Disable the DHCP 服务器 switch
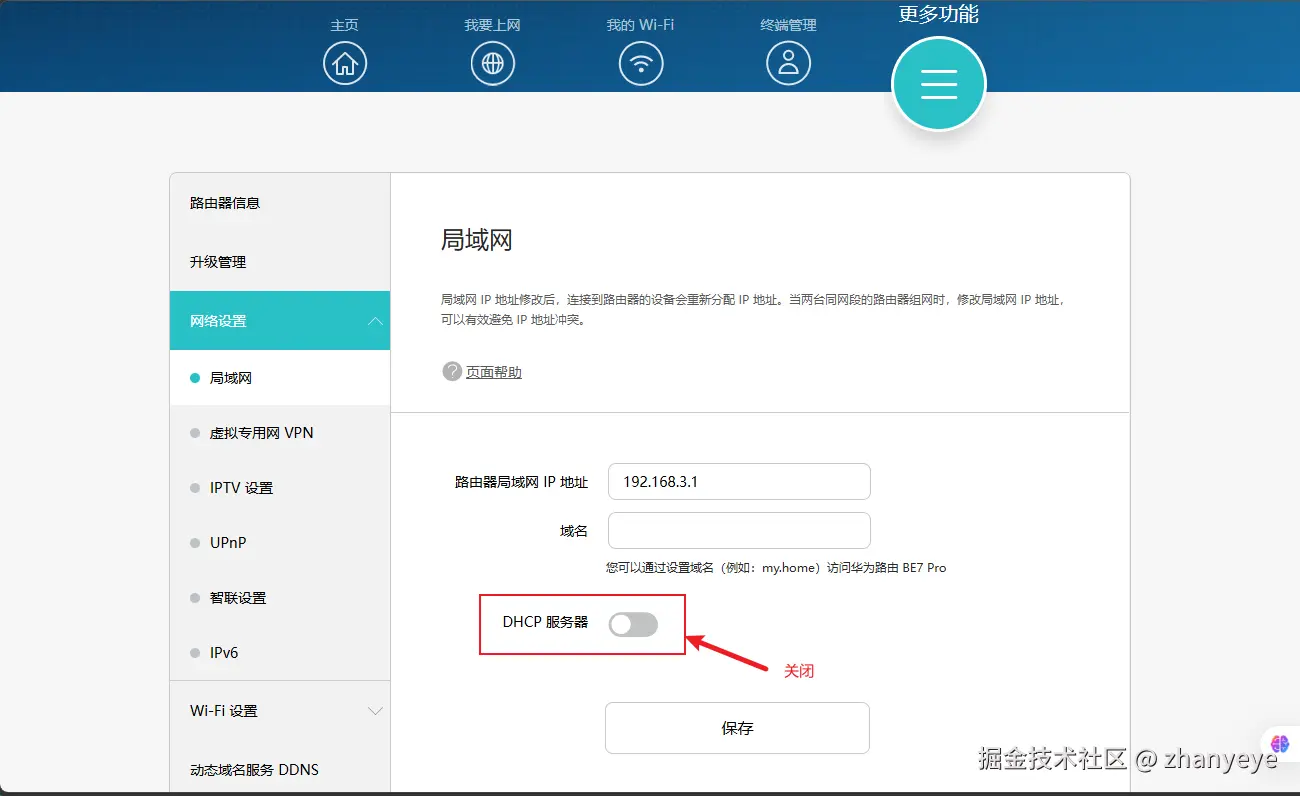This screenshot has height=796, width=1300. pyautogui.click(x=633, y=623)
